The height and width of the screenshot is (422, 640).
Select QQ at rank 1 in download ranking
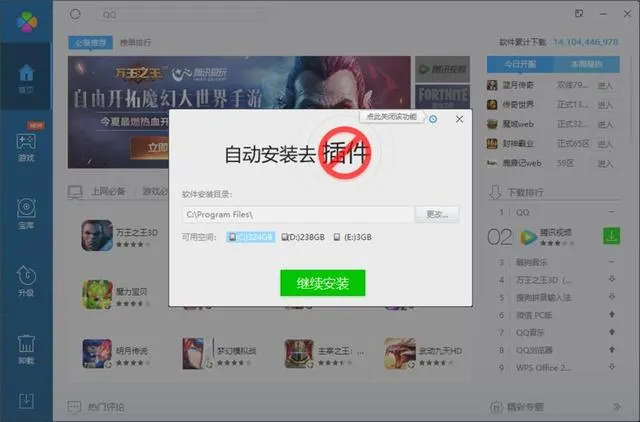[x=522, y=213]
